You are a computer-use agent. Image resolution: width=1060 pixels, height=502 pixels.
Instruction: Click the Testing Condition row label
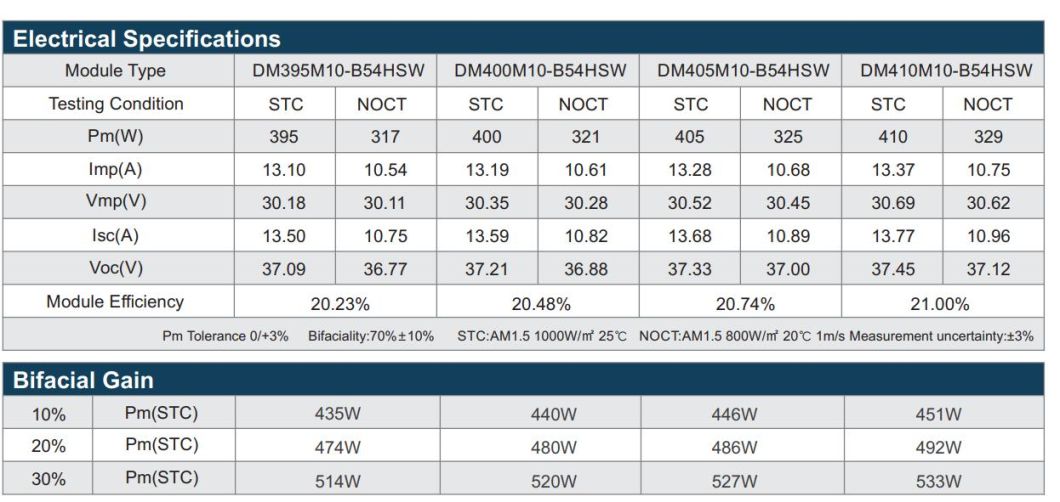pos(116,104)
